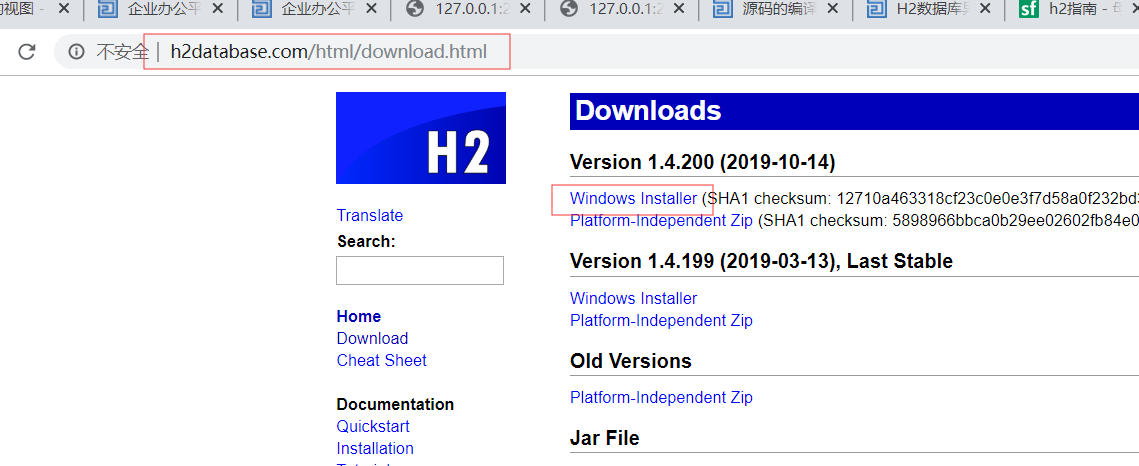Open the Download sidebar link

click(x=372, y=338)
